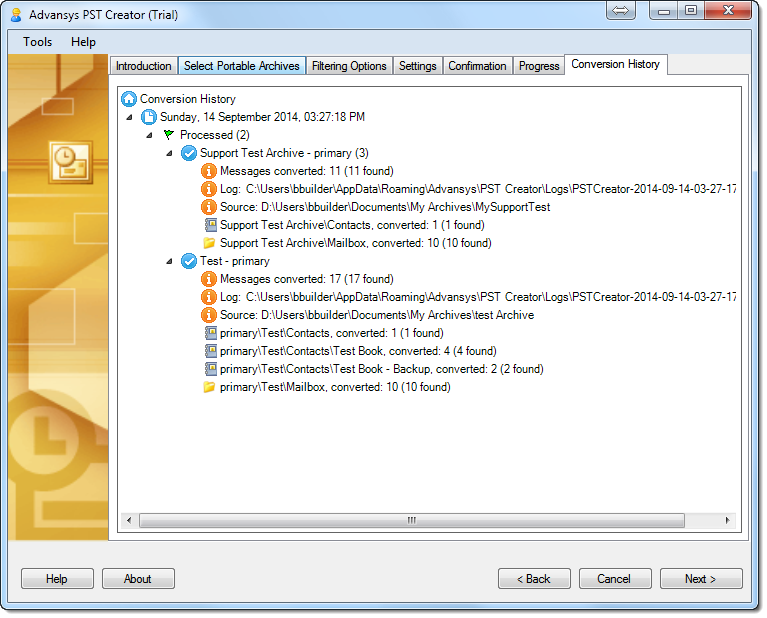
Task: Select 'Support Test Archive\Contacts, converted: 1' row
Action: pos(352,225)
